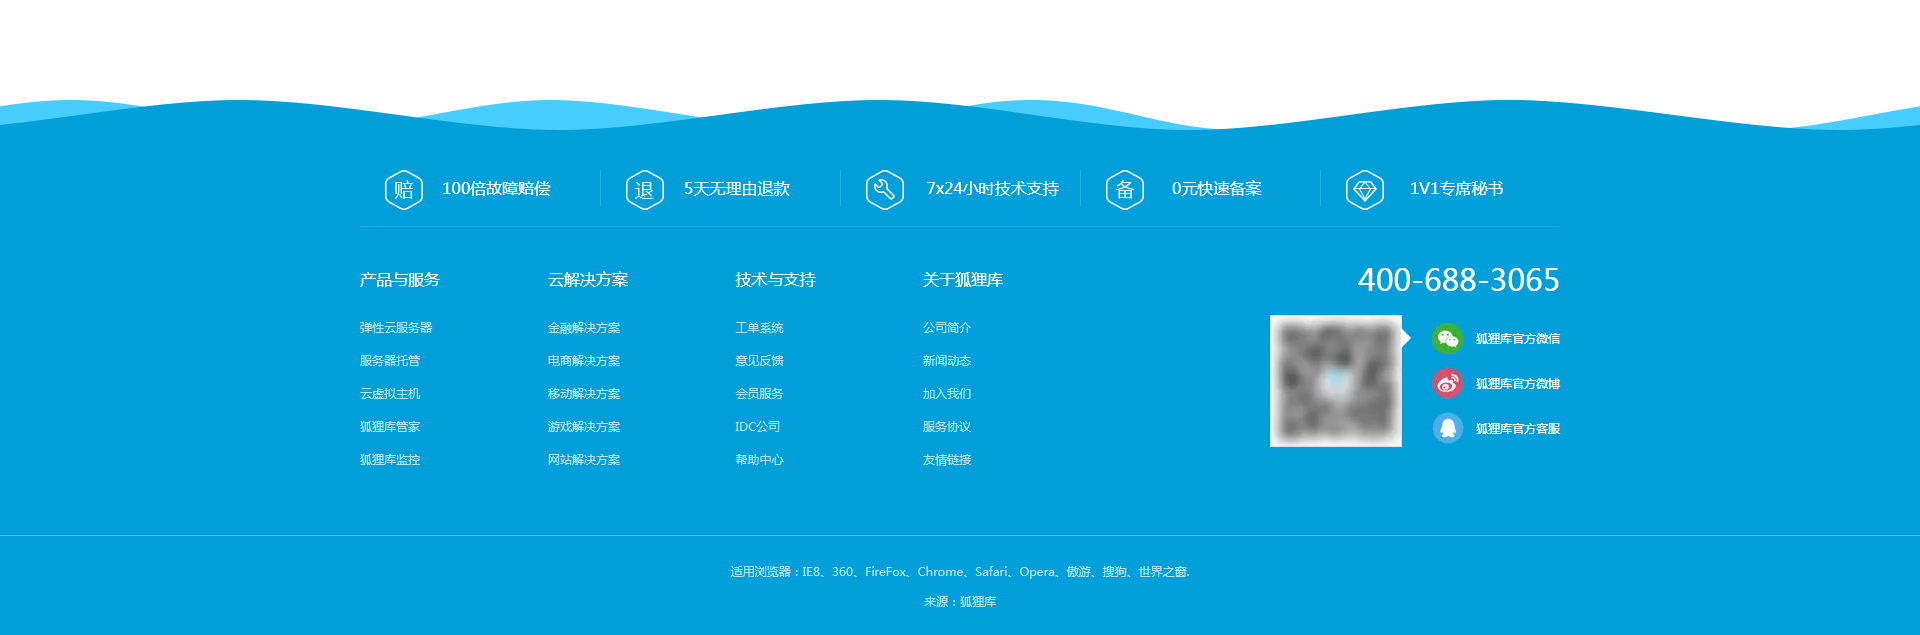Open the 工单系统 support link
1920x635 pixels.
pos(759,328)
